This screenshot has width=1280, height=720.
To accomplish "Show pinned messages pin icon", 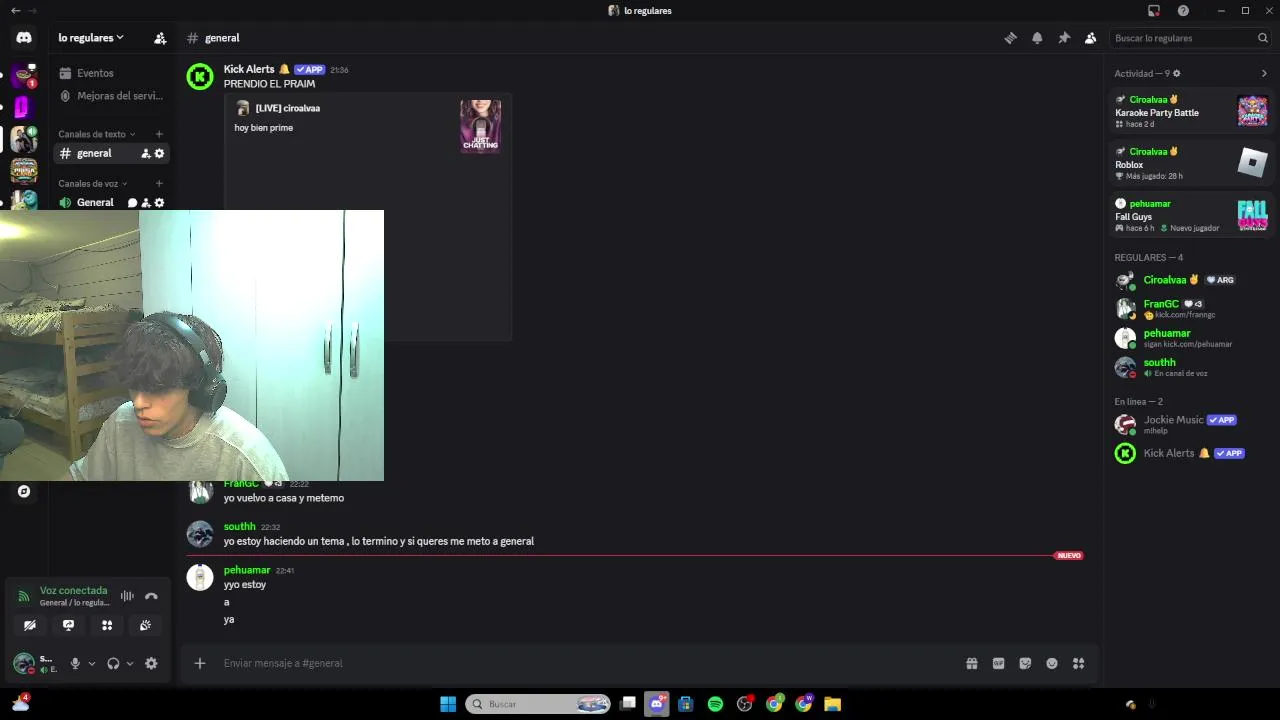I will pyautogui.click(x=1064, y=38).
